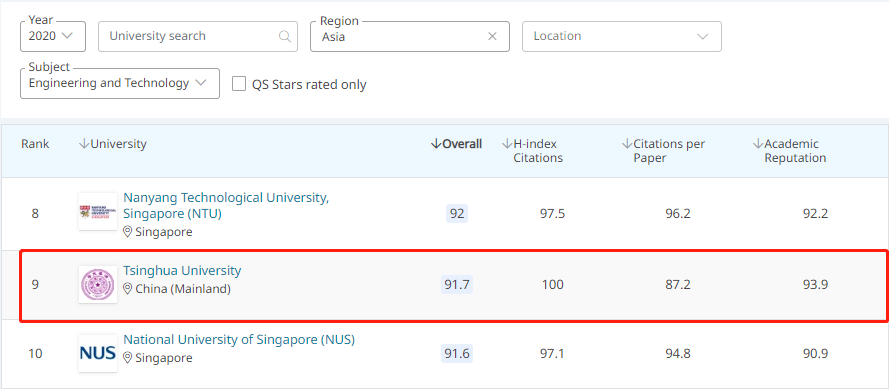Sort by Citations per Paper column
This screenshot has width=889, height=389.
click(663, 151)
